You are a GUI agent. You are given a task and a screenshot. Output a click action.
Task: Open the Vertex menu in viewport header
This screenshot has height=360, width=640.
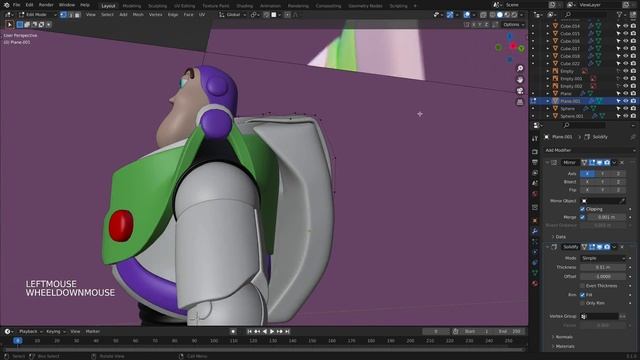155,15
